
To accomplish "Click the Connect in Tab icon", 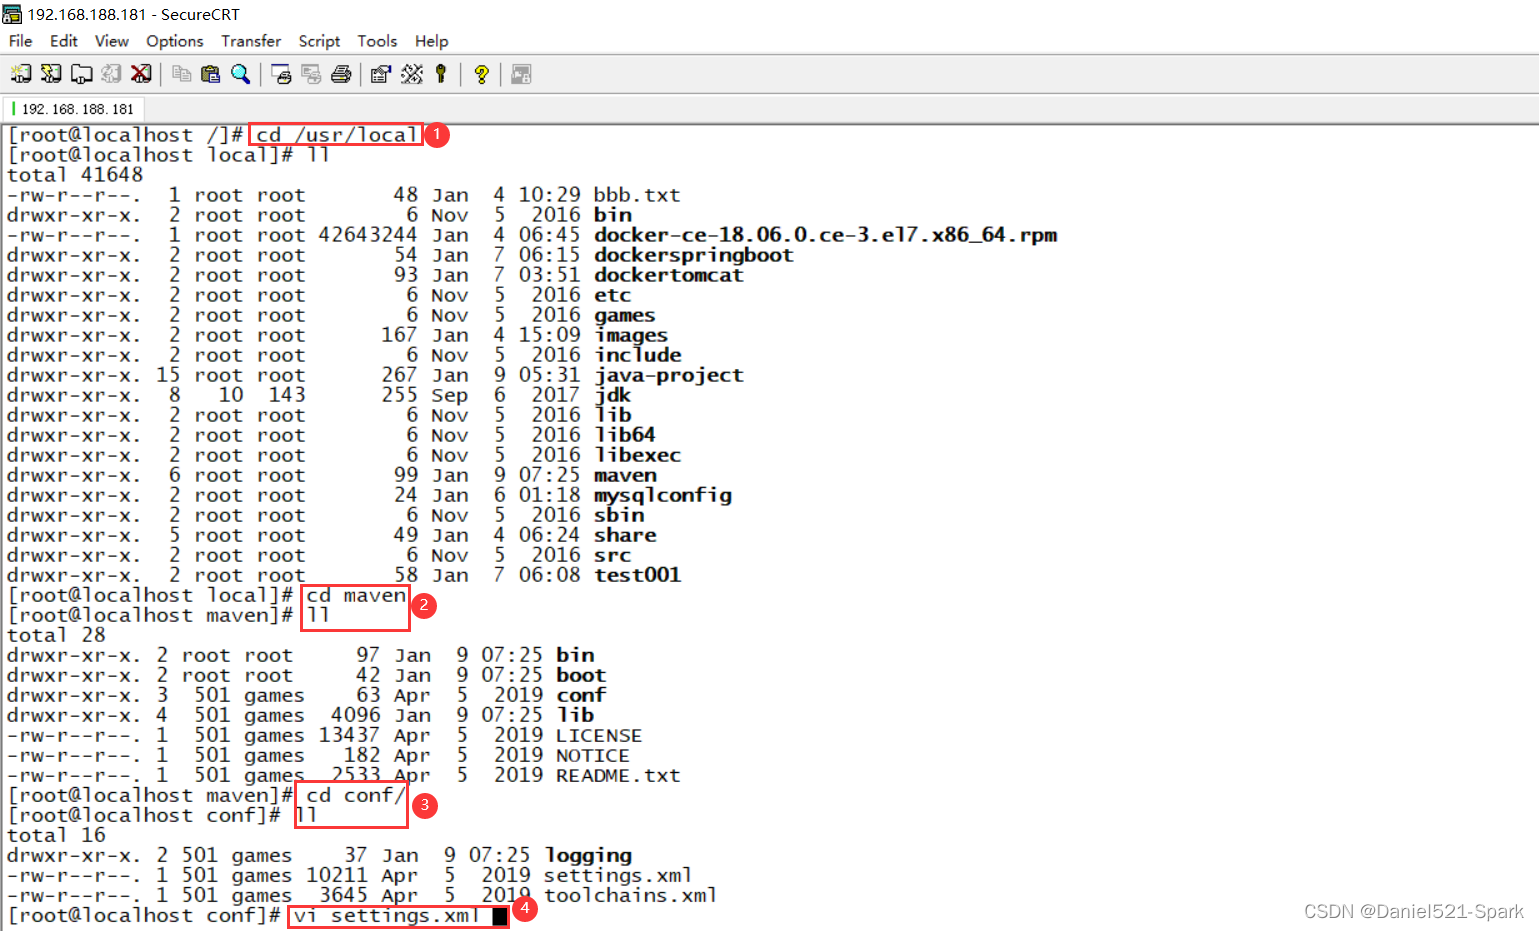I will pos(82,74).
